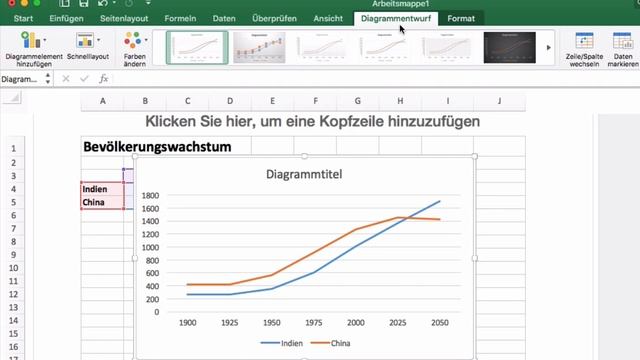Open the Format tab
This screenshot has height=360, width=640.
461,18
